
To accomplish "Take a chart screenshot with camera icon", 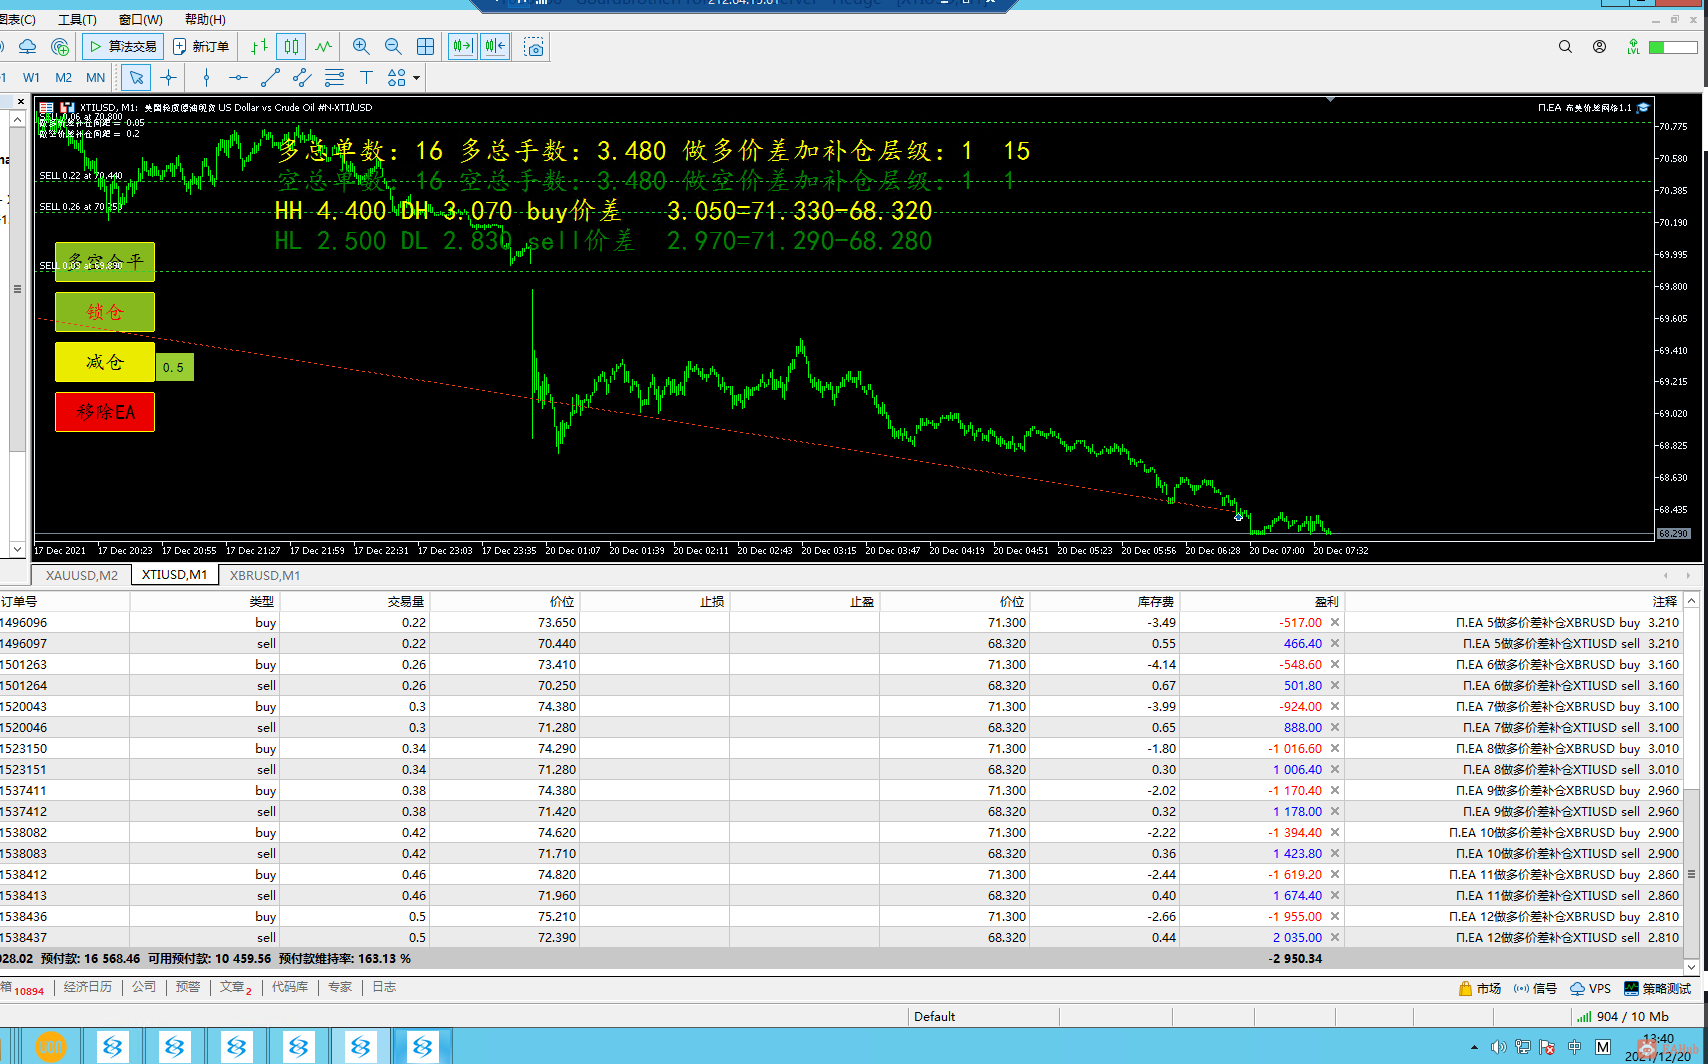I will point(534,47).
